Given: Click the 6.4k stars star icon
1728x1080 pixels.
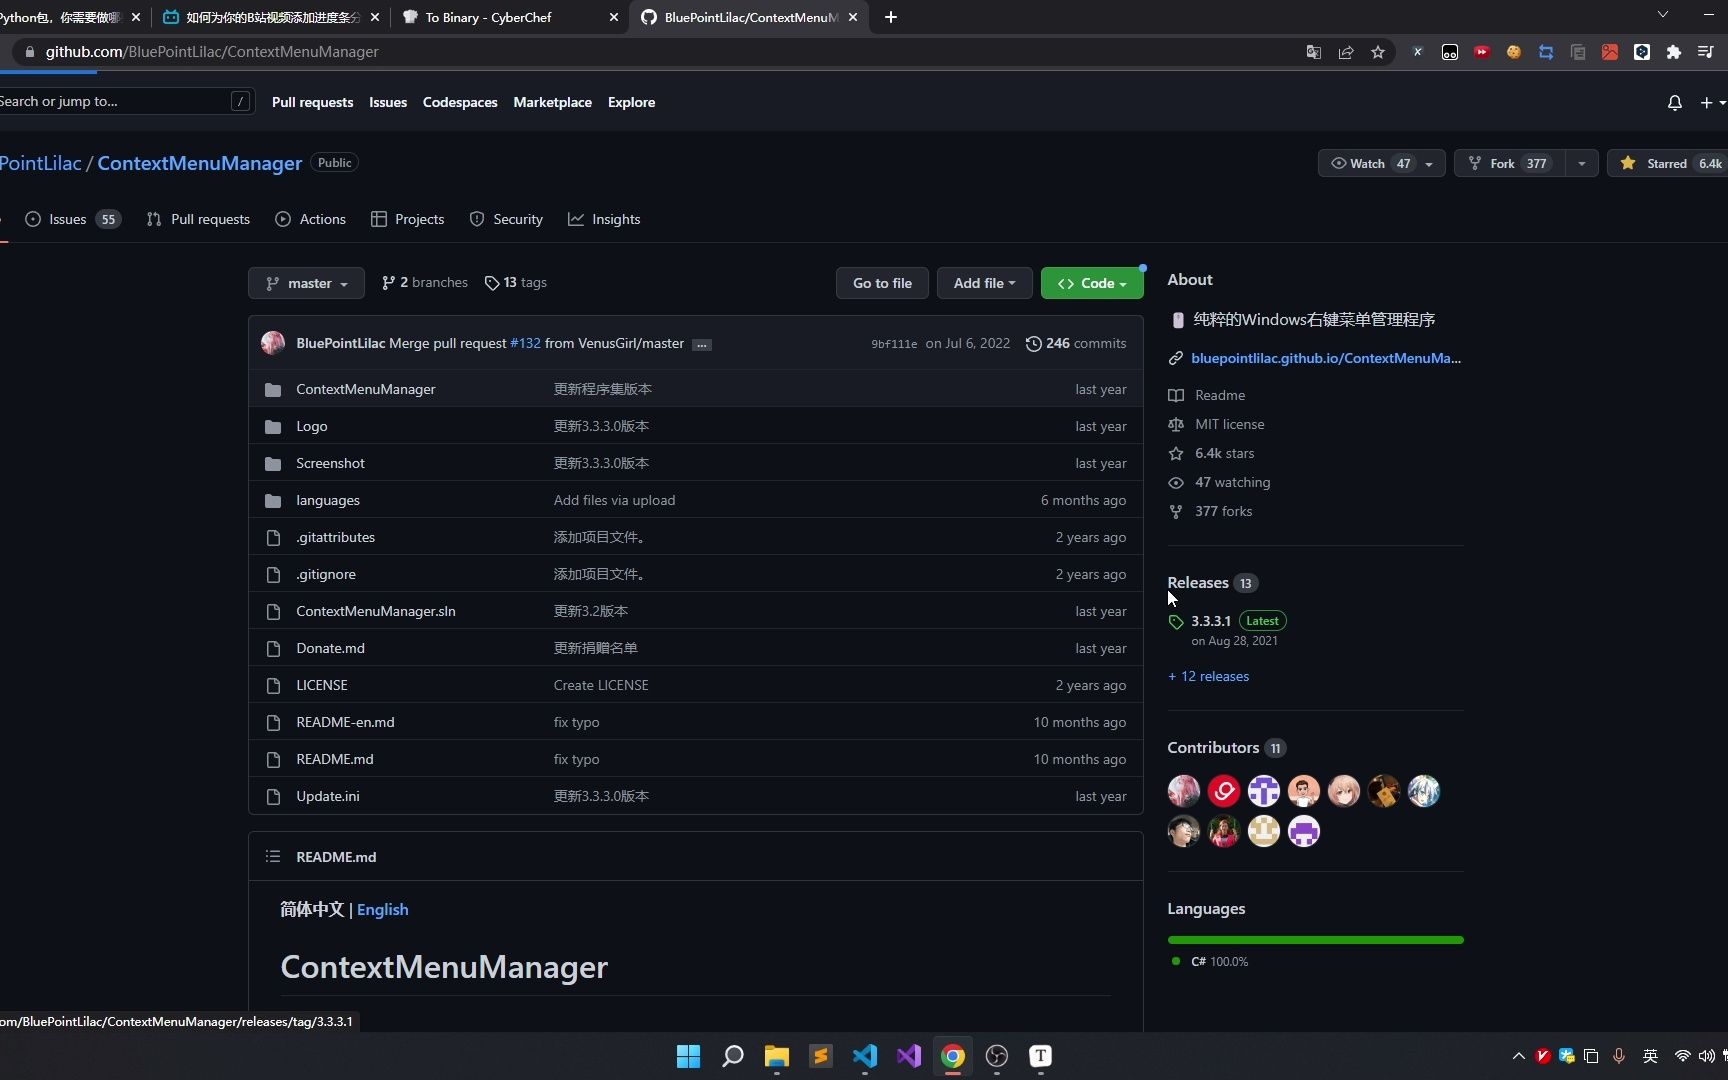Looking at the screenshot, I should [x=1176, y=453].
